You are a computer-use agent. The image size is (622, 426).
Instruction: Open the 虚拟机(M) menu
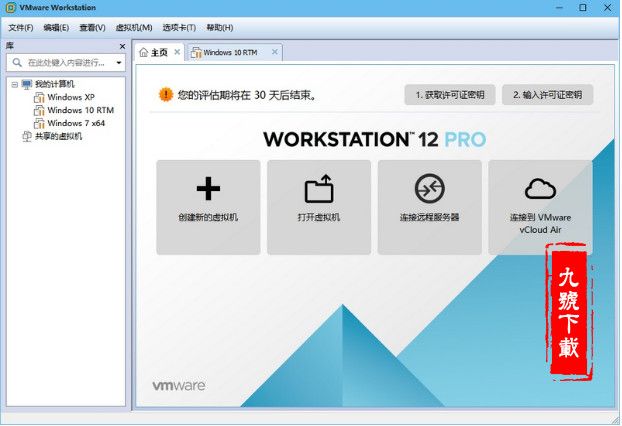134,27
